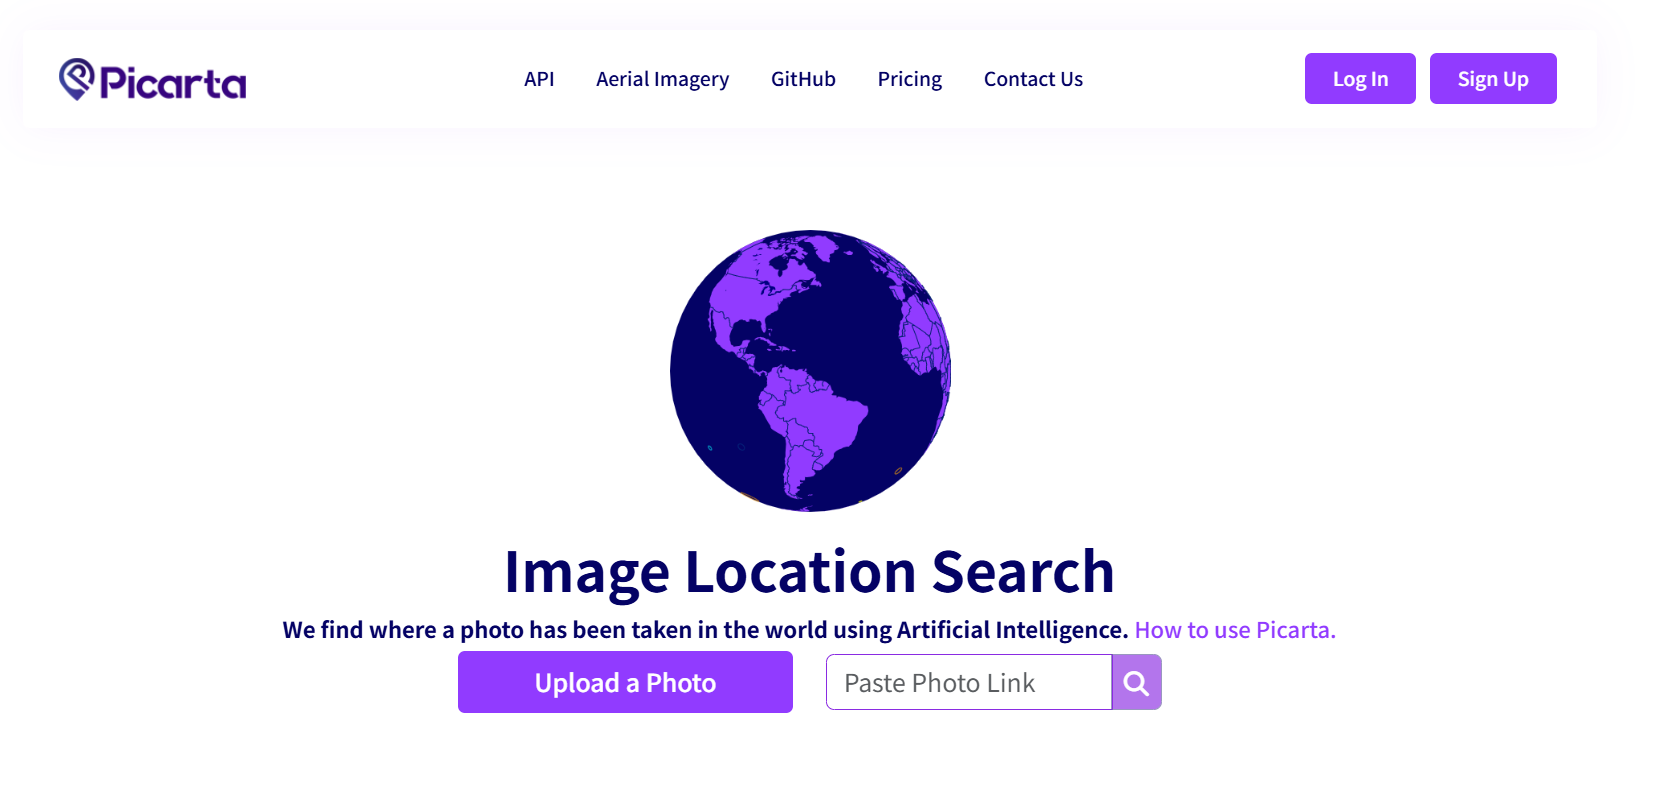Focus the Paste Photo Link field

(x=969, y=682)
